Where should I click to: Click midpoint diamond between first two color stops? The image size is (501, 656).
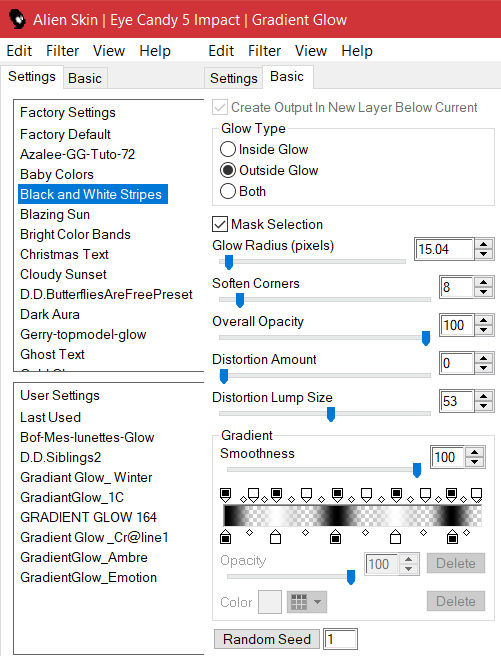point(249,533)
